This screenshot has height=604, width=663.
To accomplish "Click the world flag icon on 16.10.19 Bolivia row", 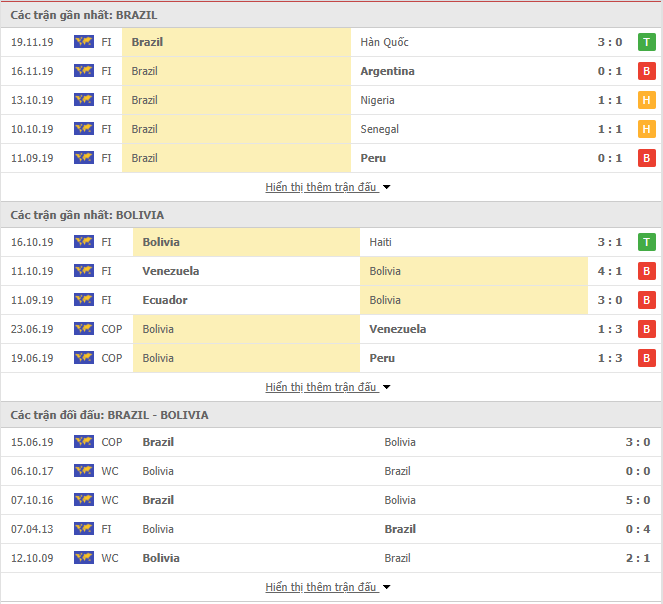I will tap(84, 242).
